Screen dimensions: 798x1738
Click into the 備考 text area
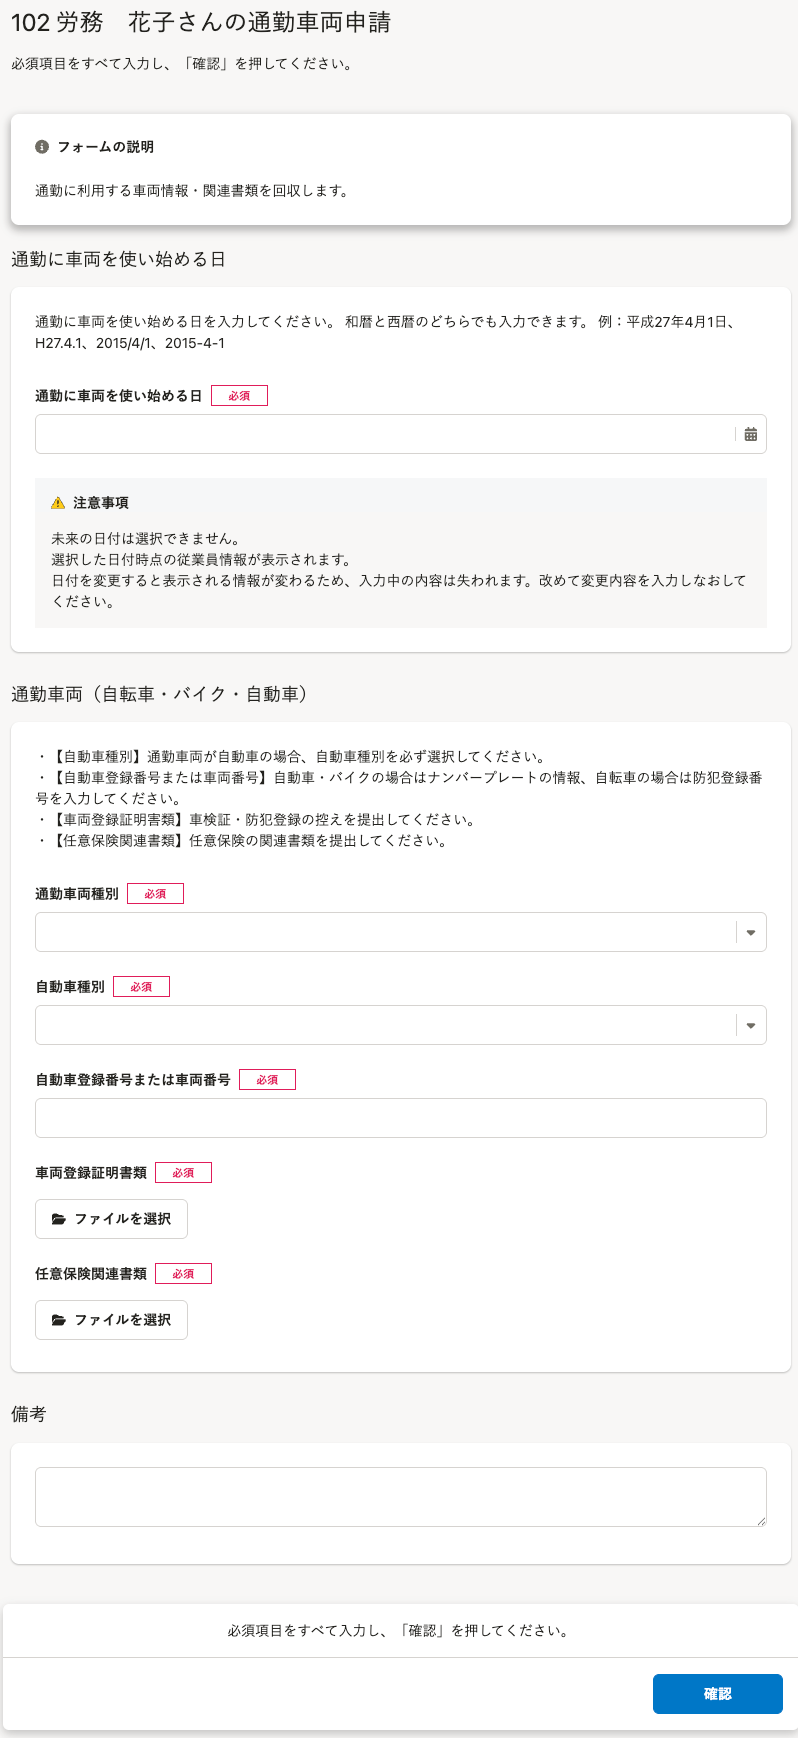click(400, 1496)
